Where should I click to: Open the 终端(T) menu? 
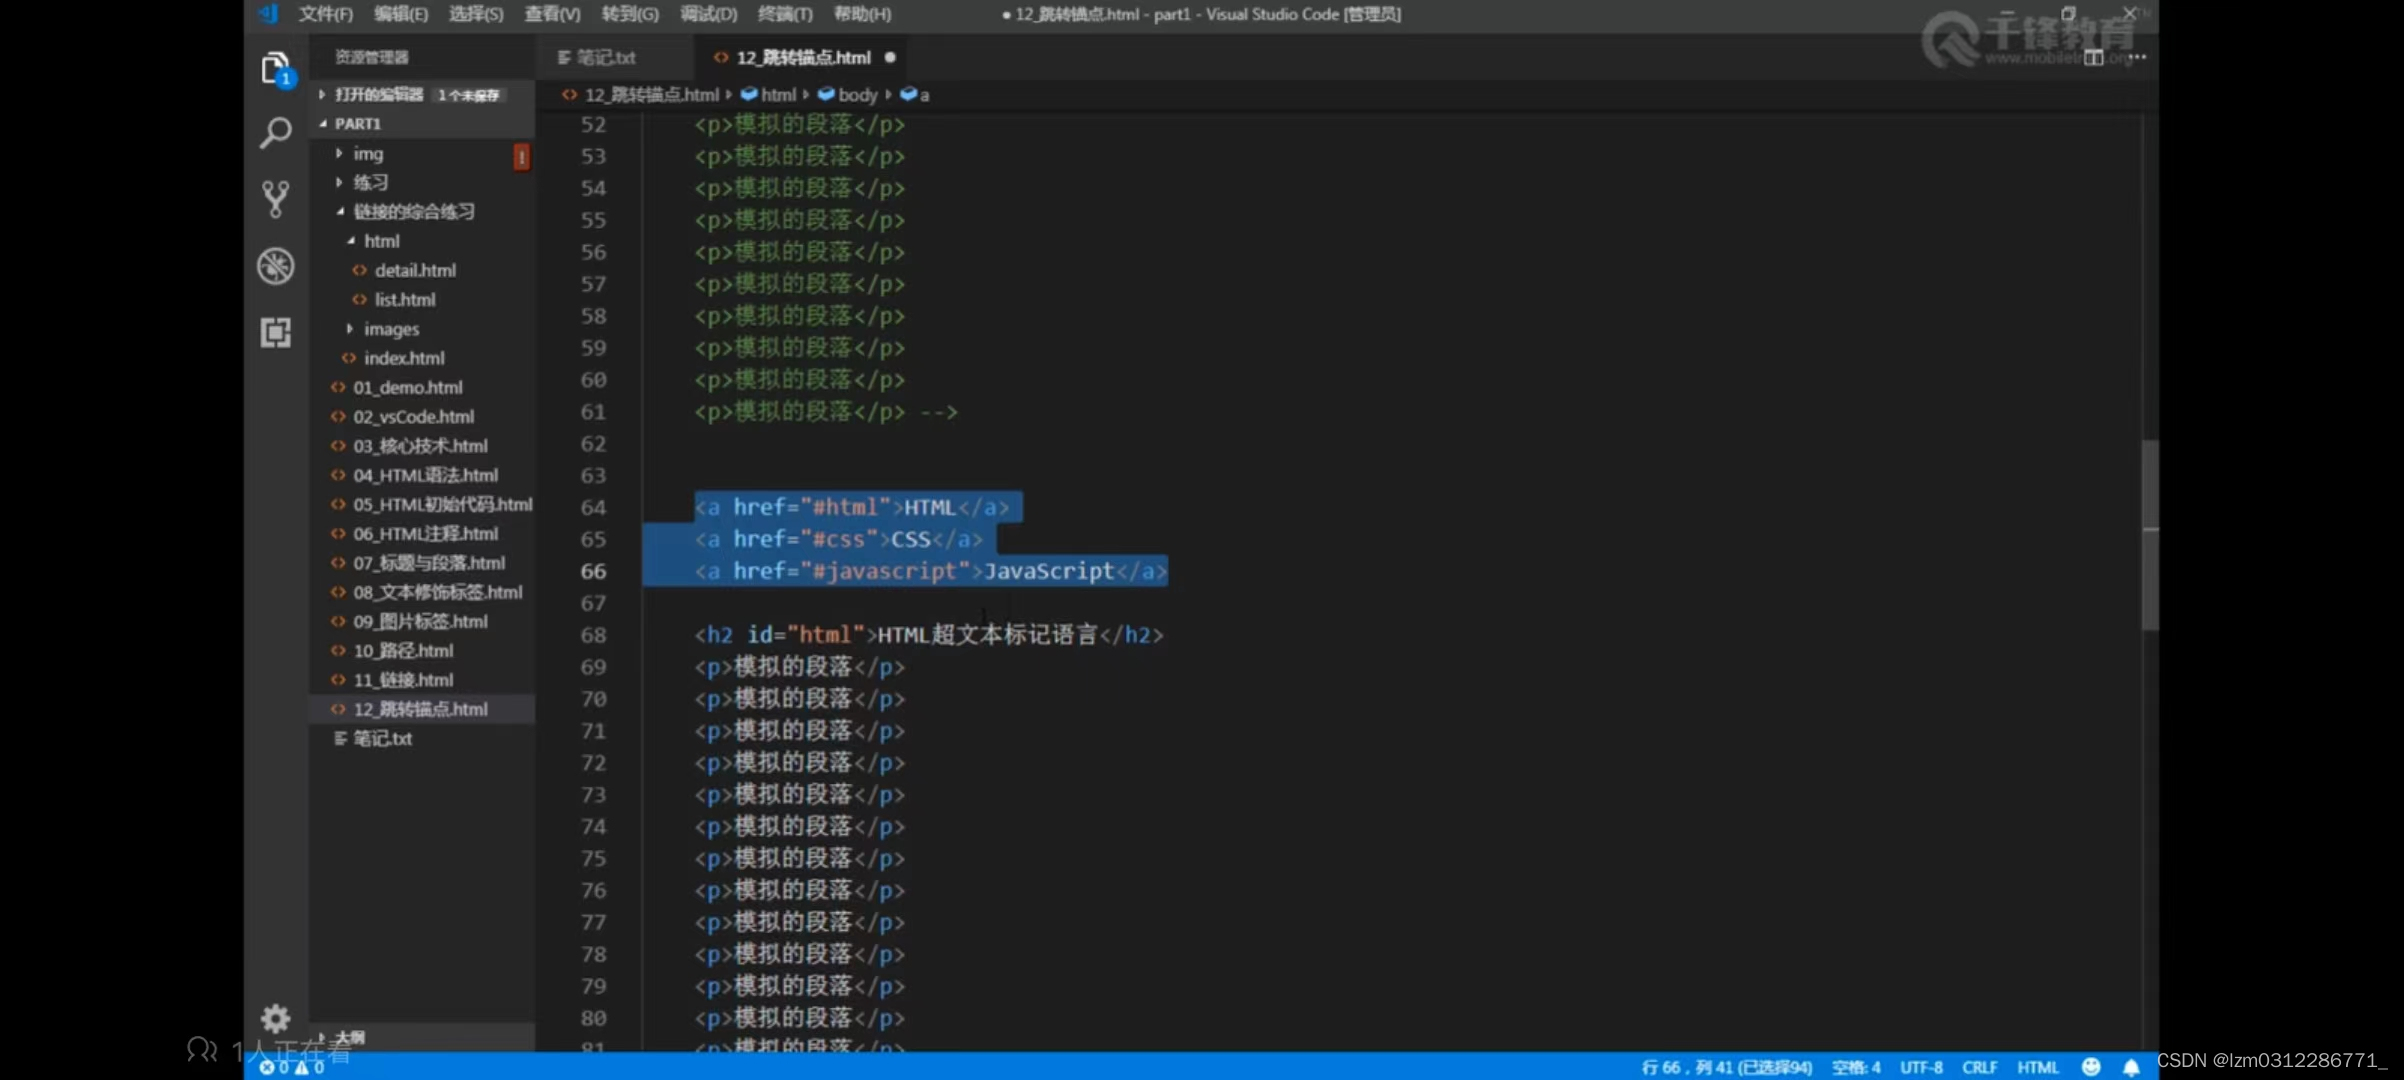tap(785, 14)
